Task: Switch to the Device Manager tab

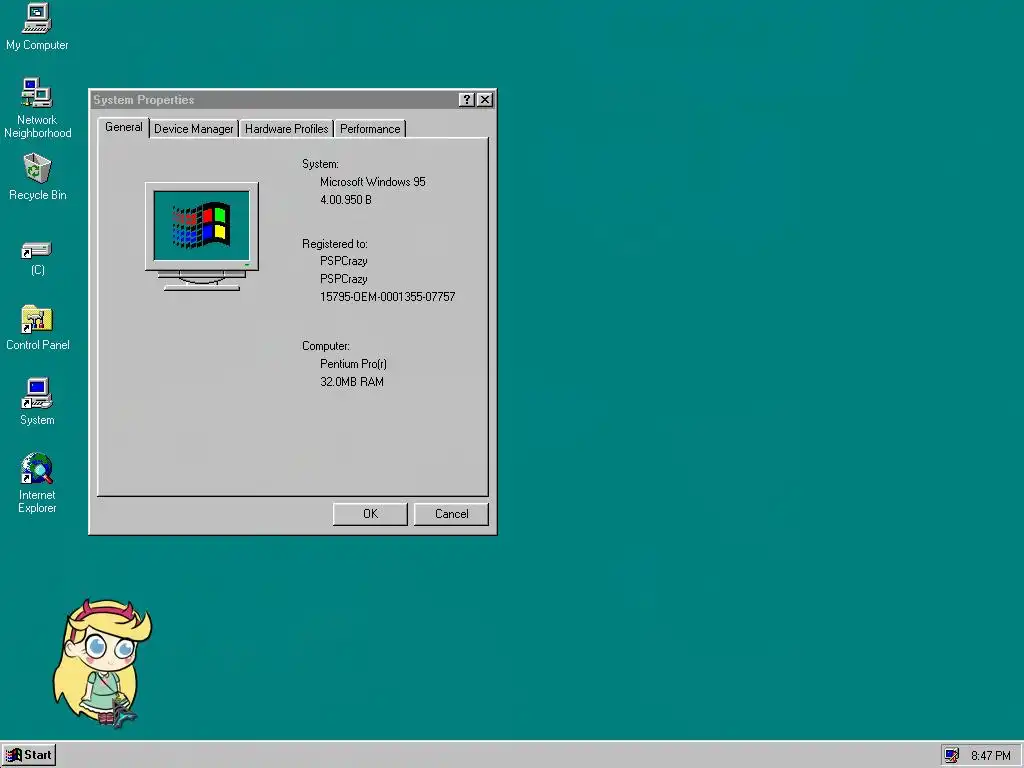Action: click(x=193, y=129)
